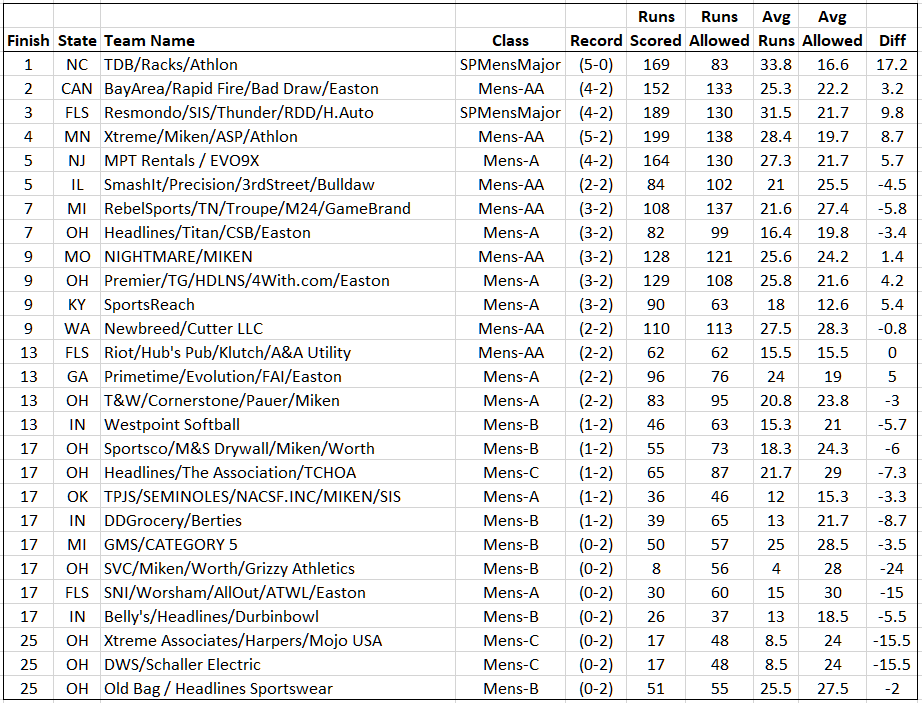Click the state cell 'GA'

(77, 377)
